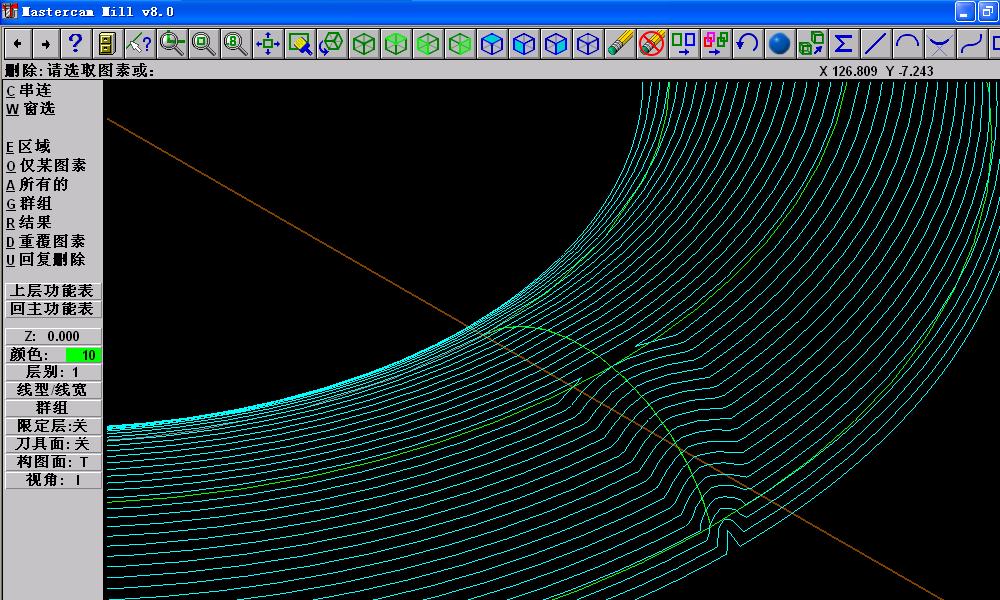Viewport: 1000px width, 600px height.
Task: Click the 删除:请选取图素或 prompt text
Action: (x=80, y=70)
